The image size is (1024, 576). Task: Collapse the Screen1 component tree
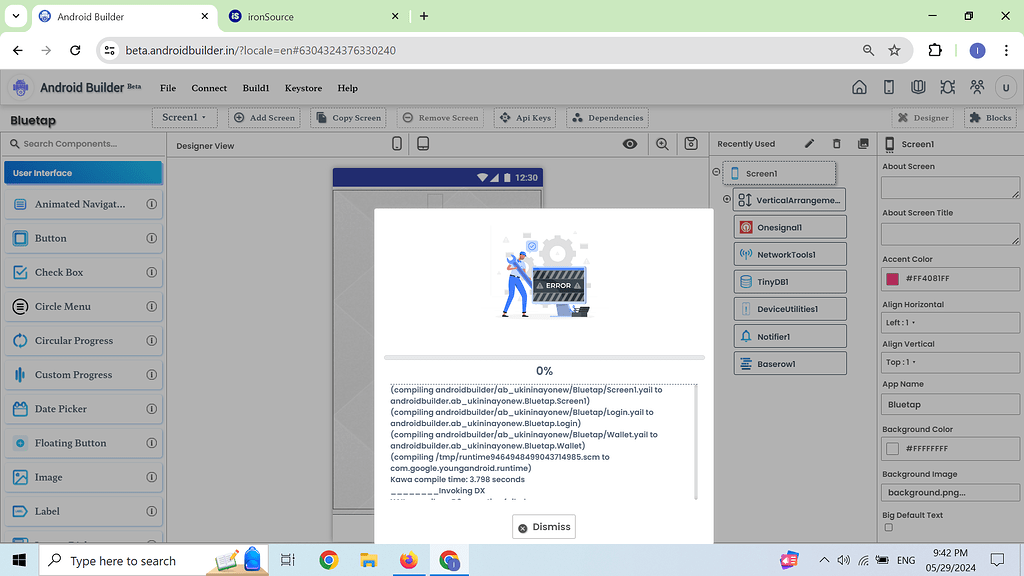tap(716, 171)
